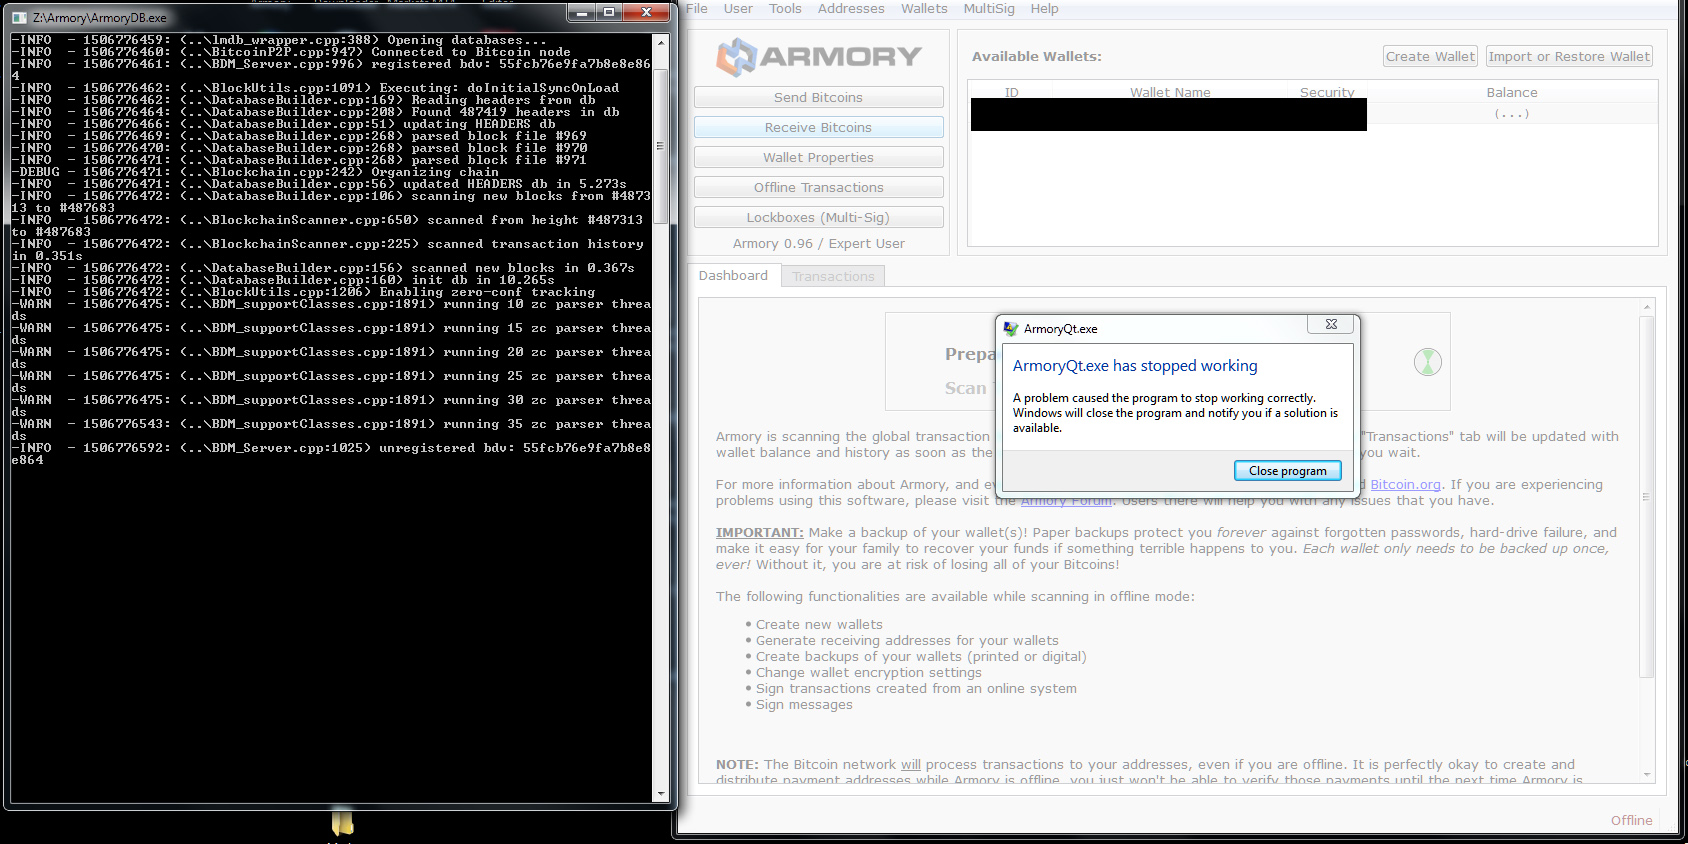The width and height of the screenshot is (1688, 844).
Task: Click the Offline status label
Action: point(1631,820)
